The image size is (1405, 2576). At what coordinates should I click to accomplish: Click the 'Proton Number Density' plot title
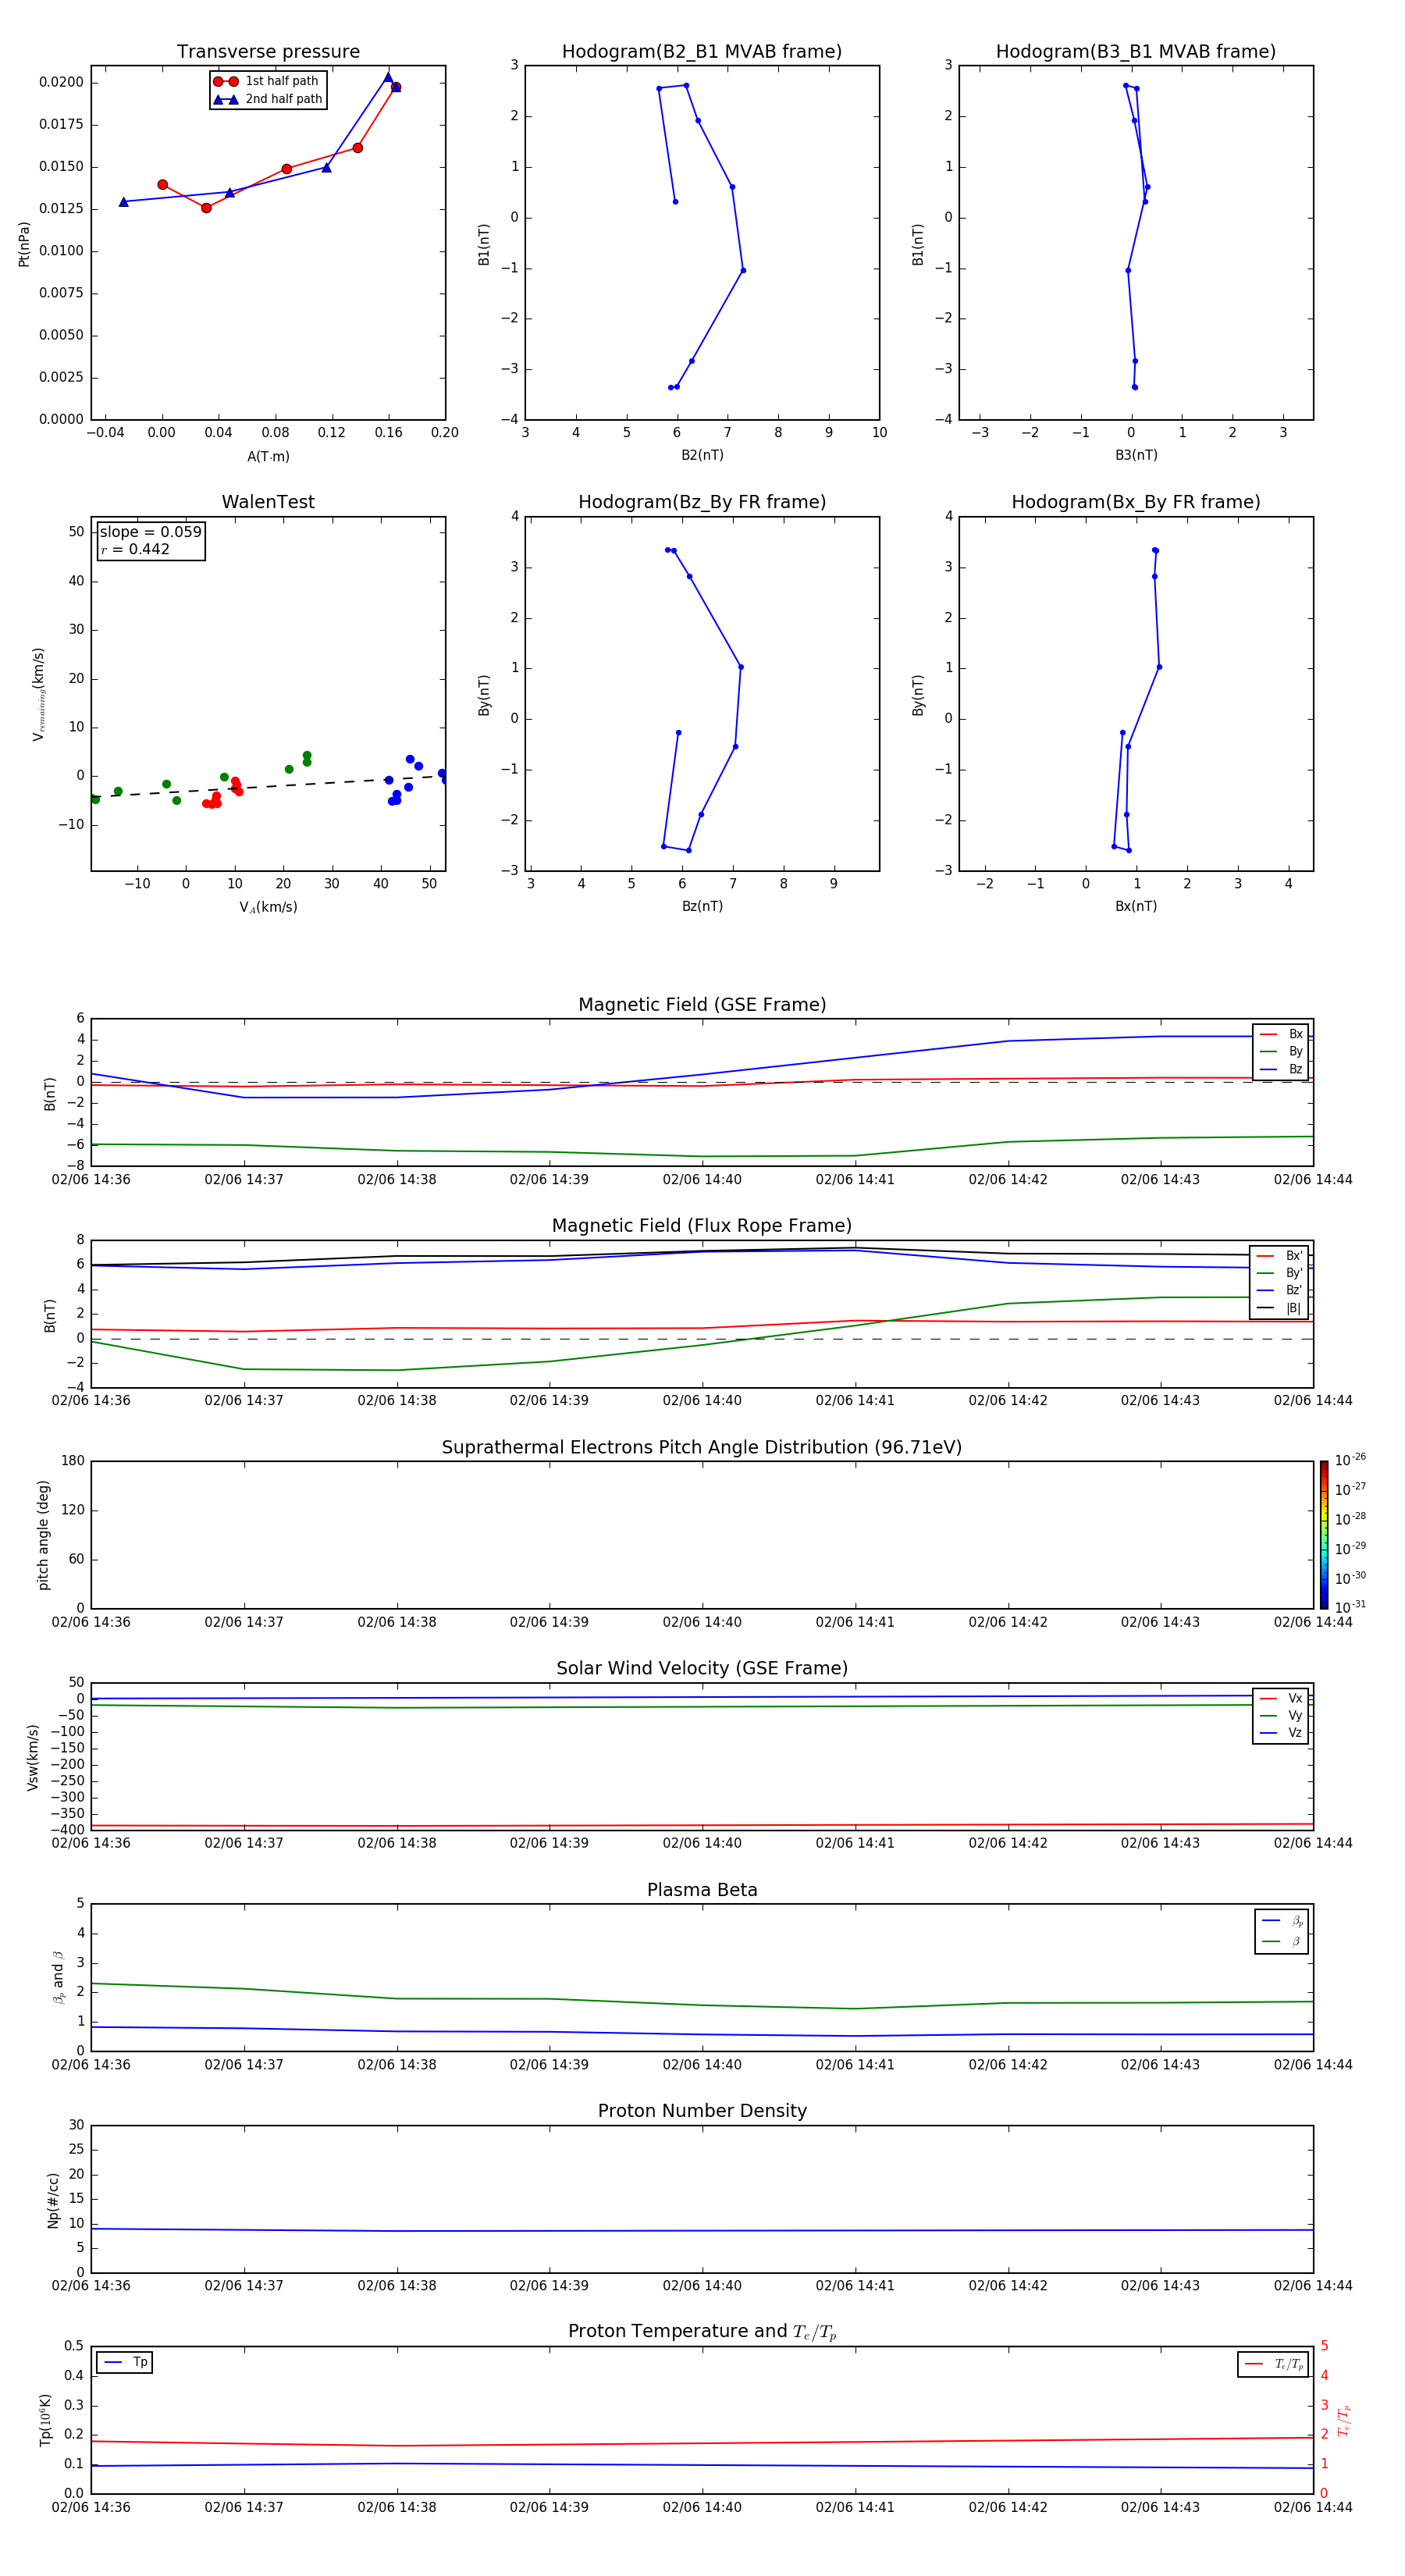pos(702,2111)
